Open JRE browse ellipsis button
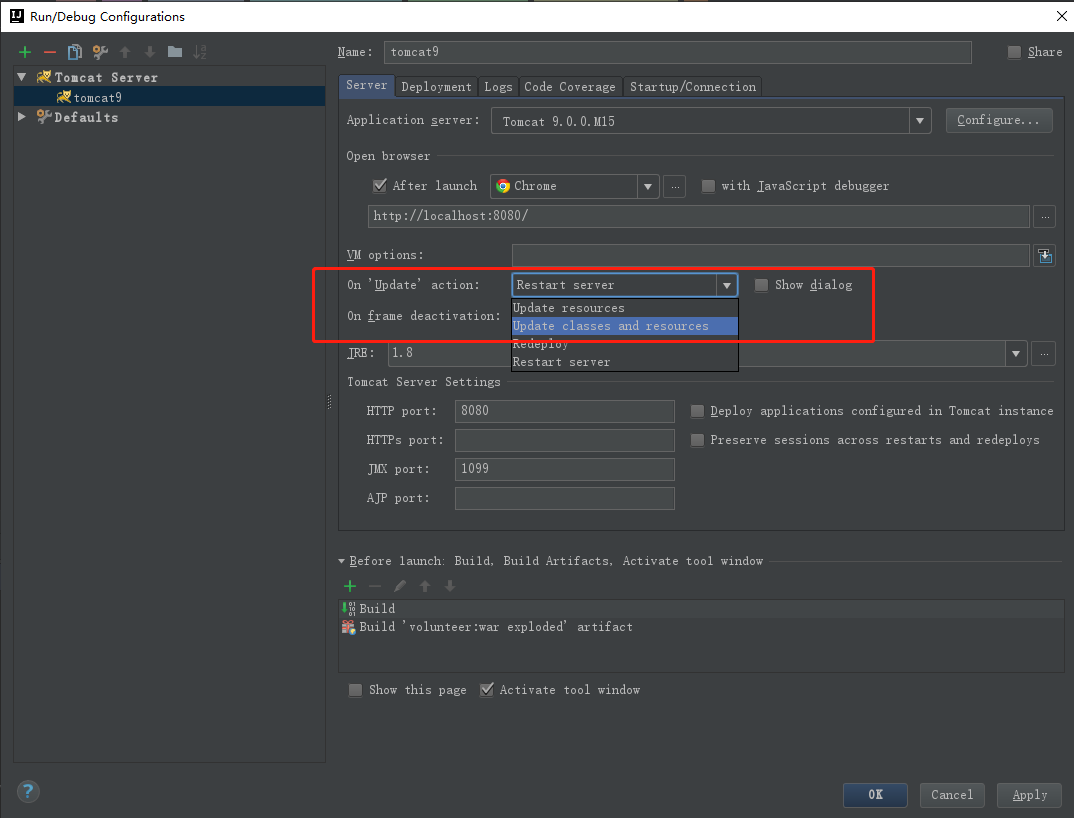Screen dimensions: 1074x818 [1044, 354]
